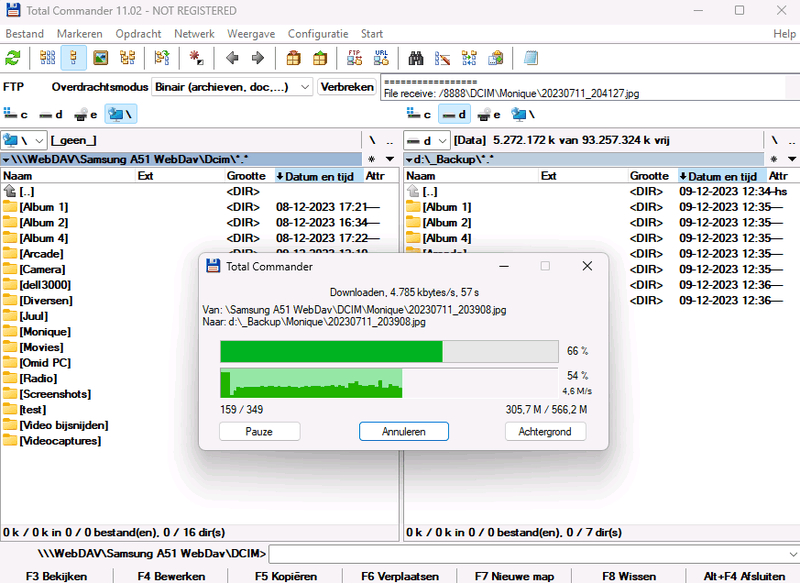Screen dimensions: 800x583
Task: Open the left panel drive dropdown
Action: pos(24,140)
